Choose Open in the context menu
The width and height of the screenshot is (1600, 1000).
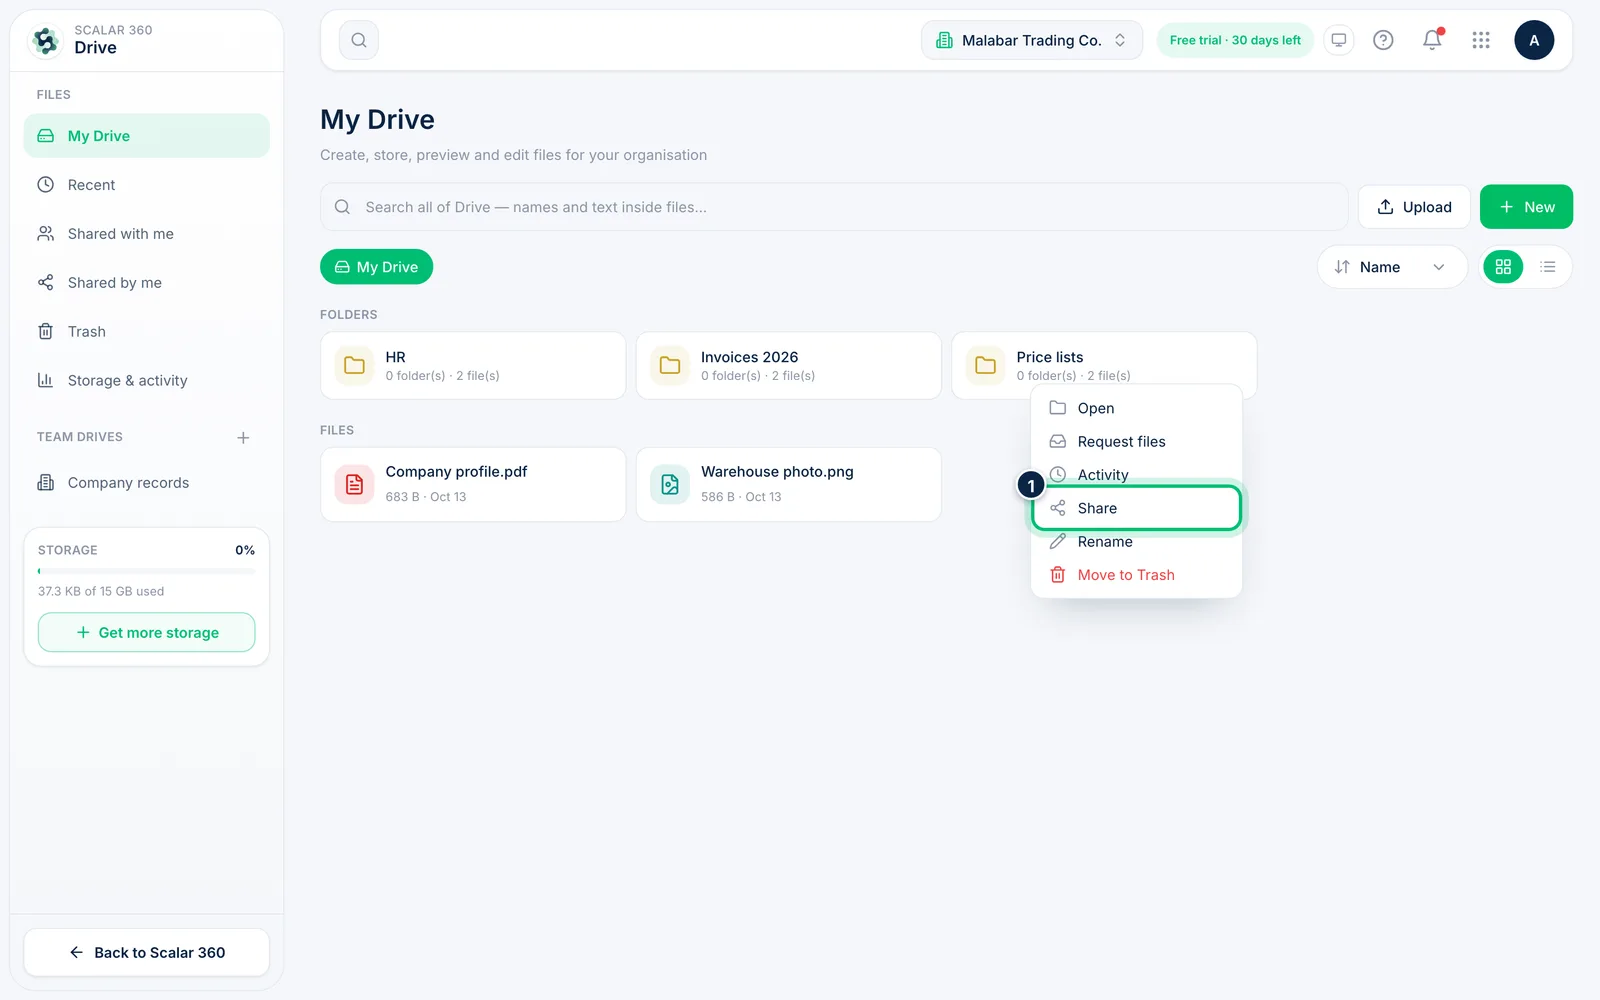click(x=1136, y=408)
